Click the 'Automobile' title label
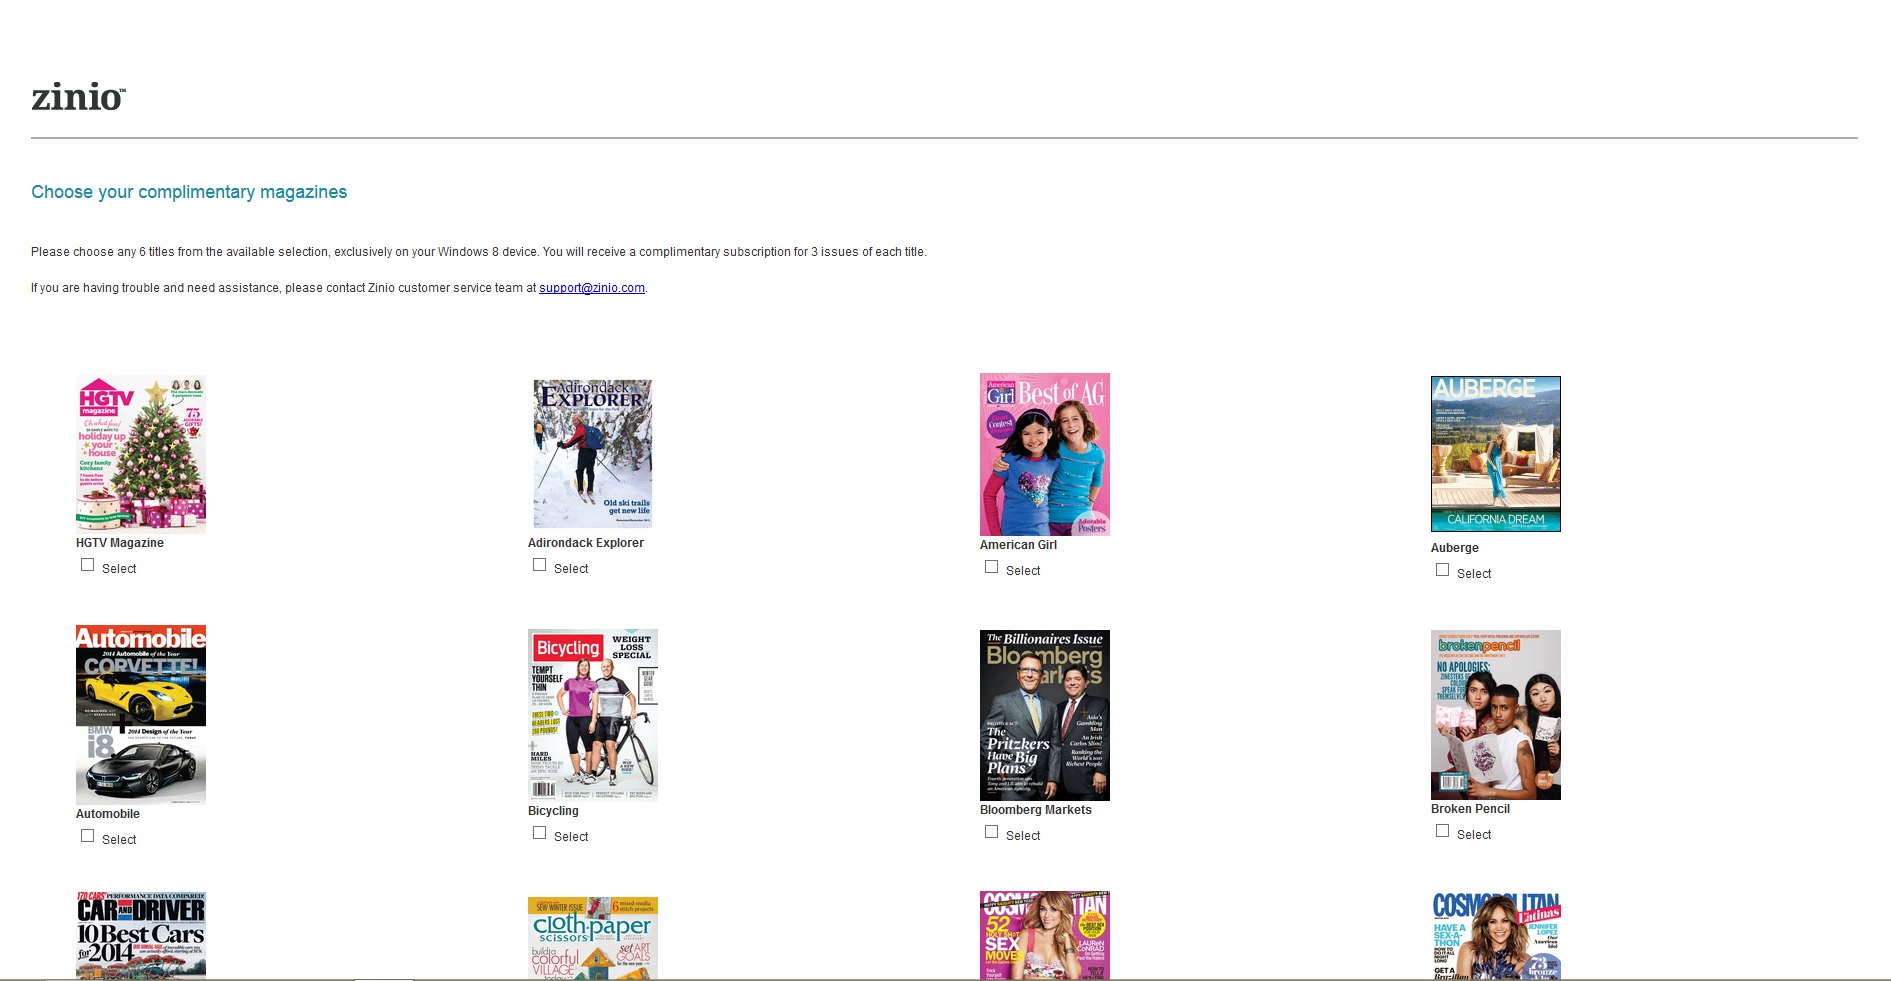This screenshot has height=981, width=1891. [x=108, y=814]
